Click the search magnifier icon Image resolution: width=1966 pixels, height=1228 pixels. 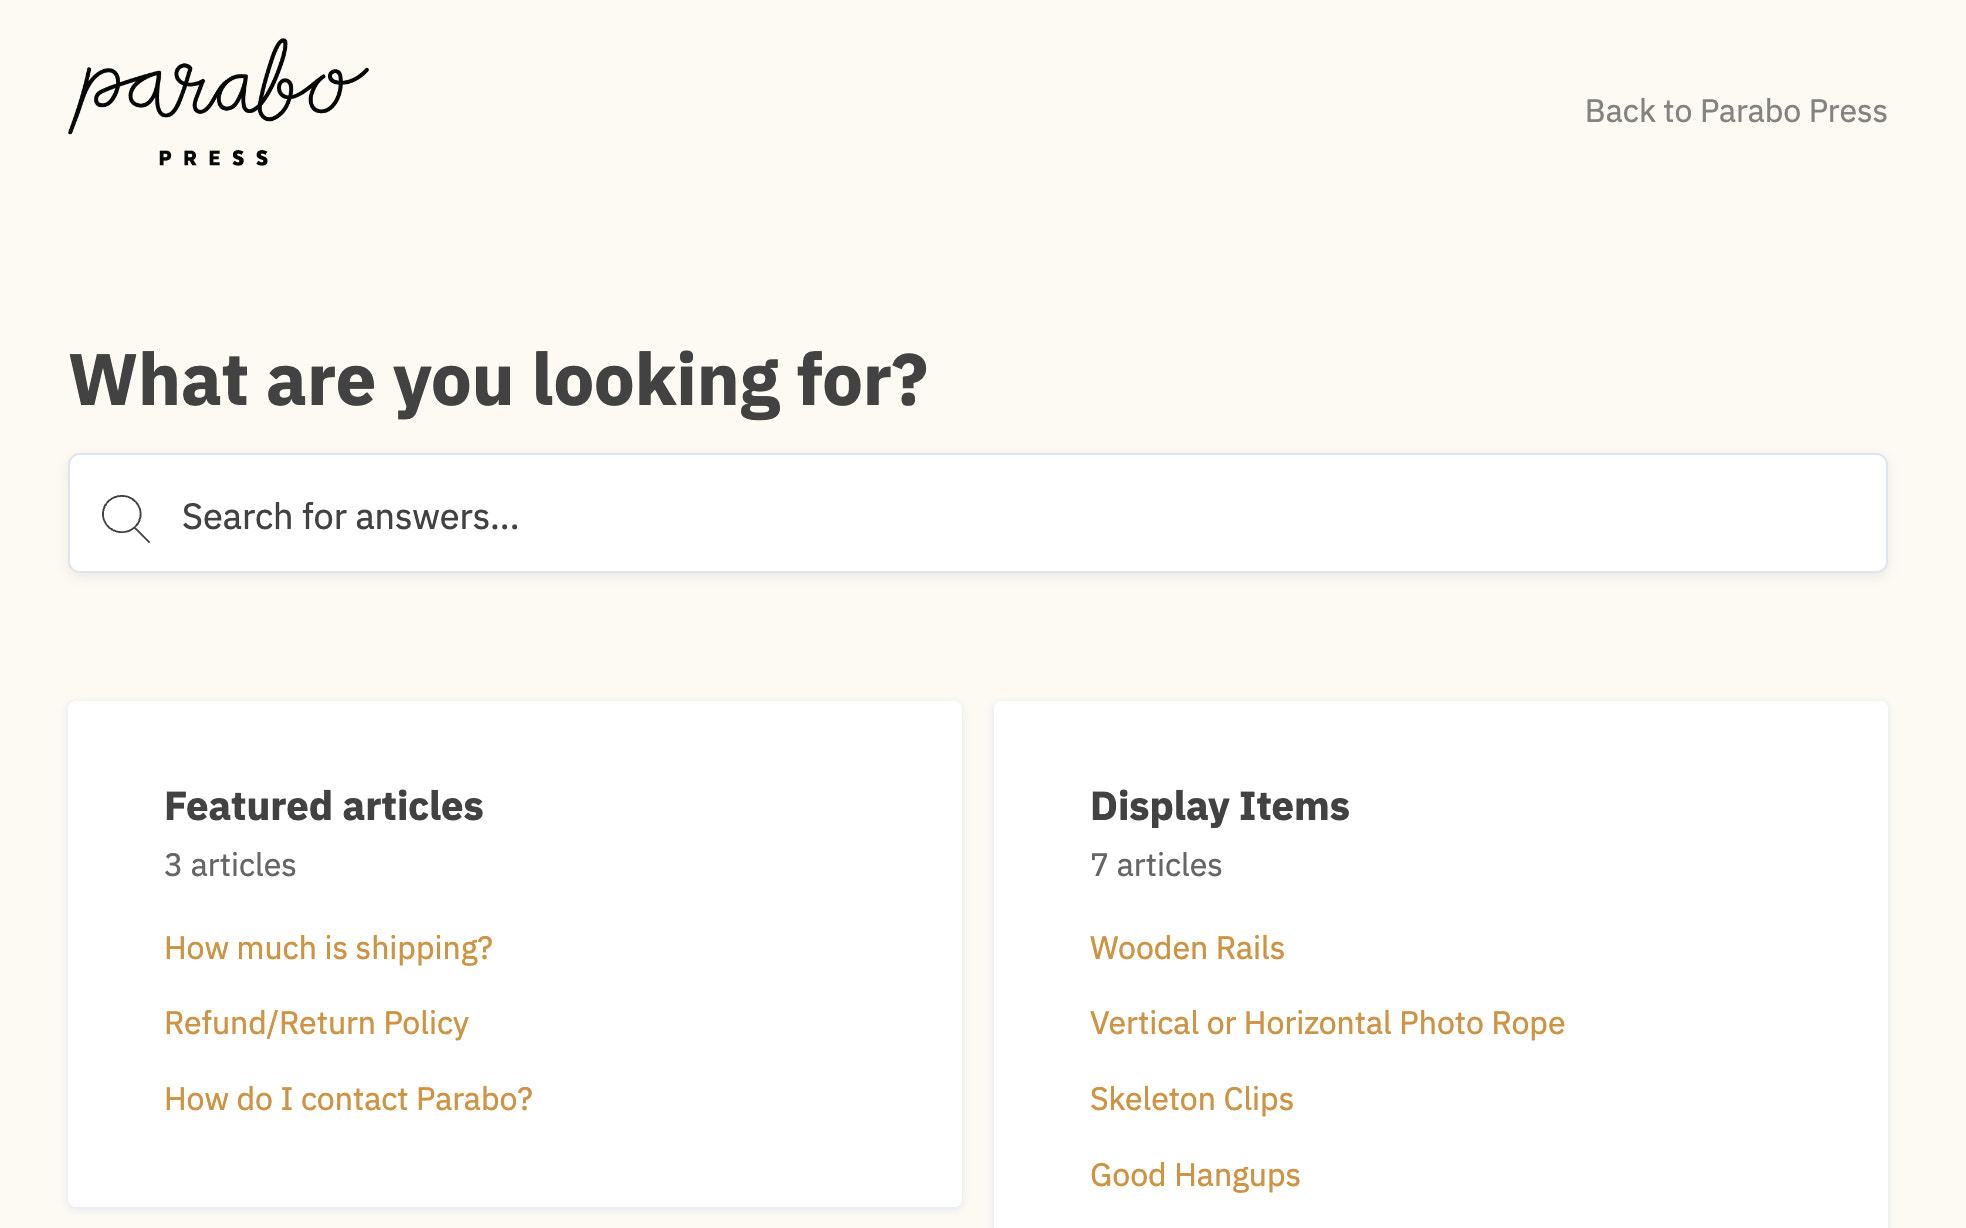(x=126, y=517)
